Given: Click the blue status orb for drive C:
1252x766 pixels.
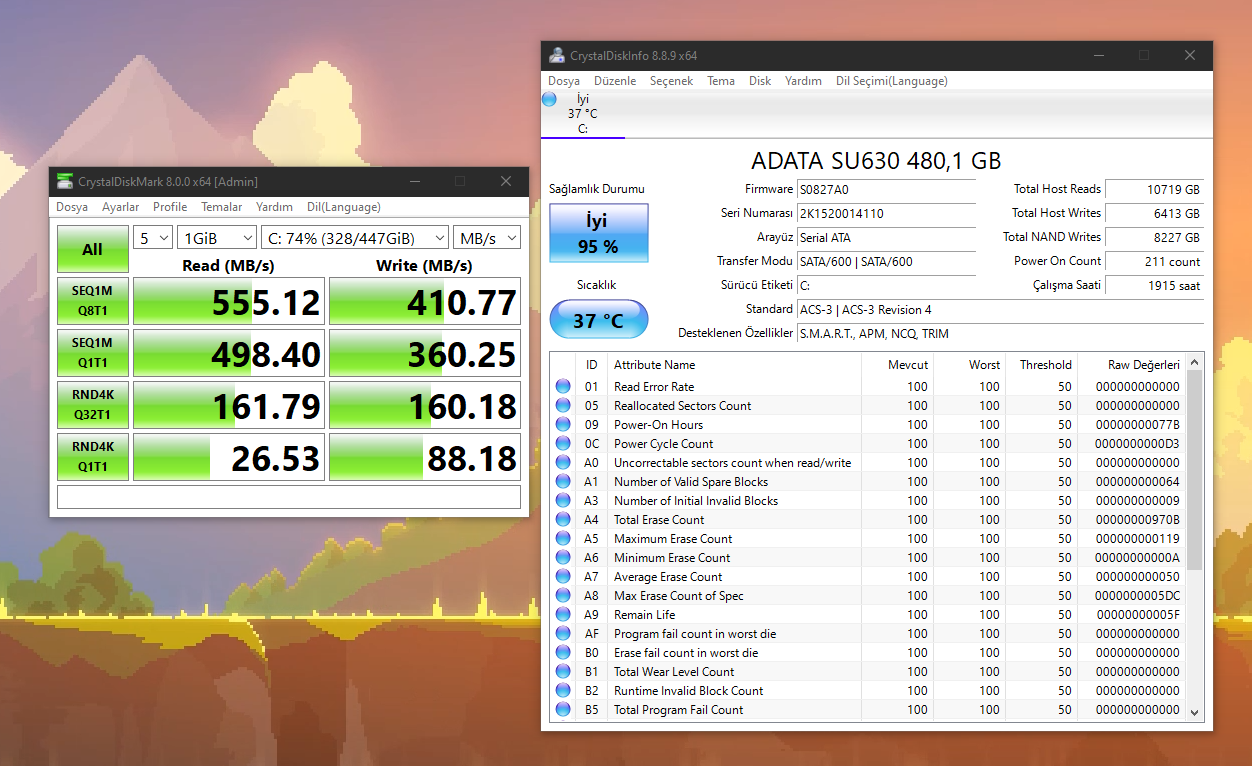Looking at the screenshot, I should tap(549, 99).
